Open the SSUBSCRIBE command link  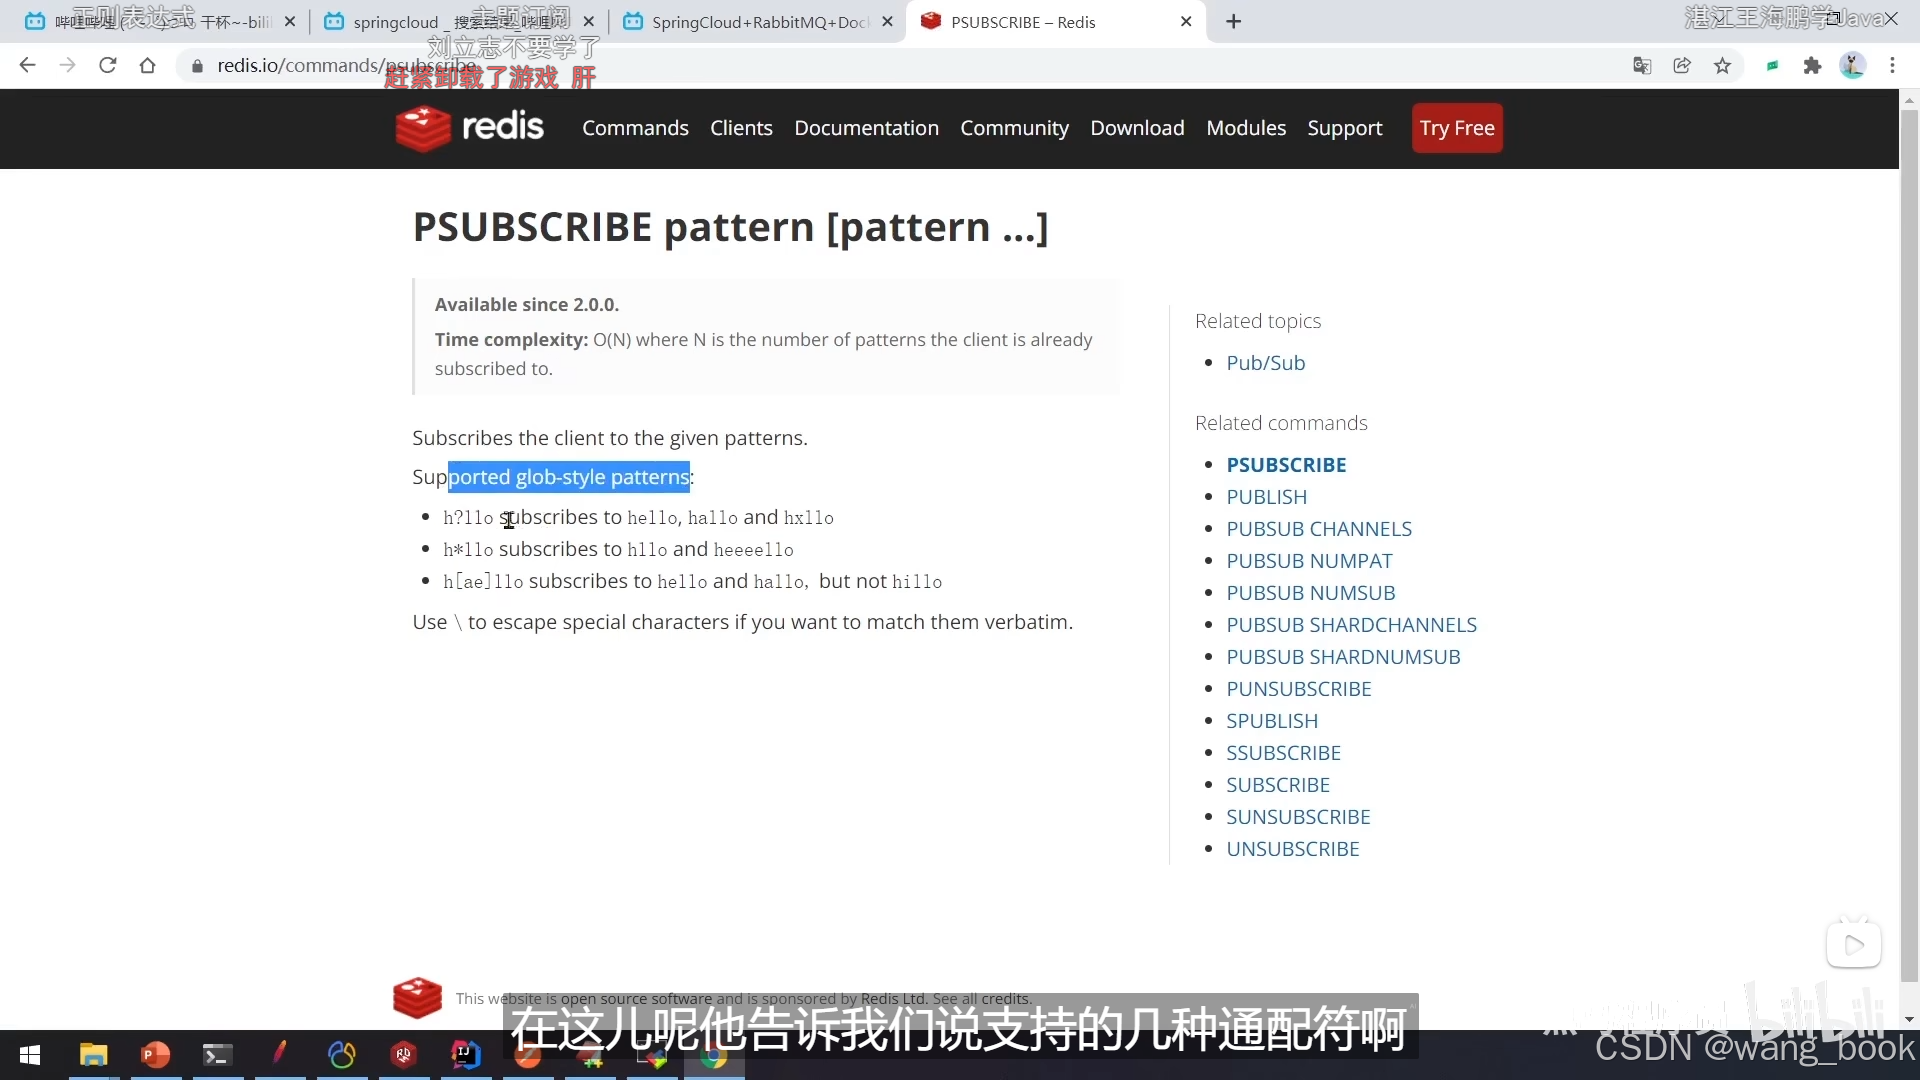click(1283, 753)
